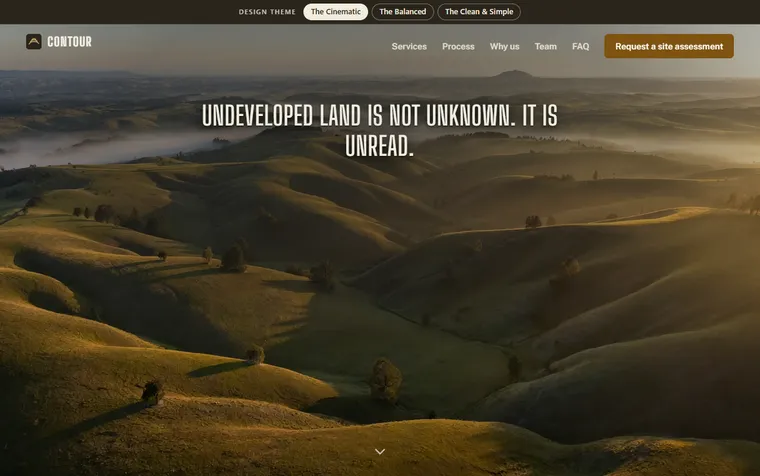Screen dimensions: 760x476
Task: Choose The Clean & Simple theme
Action: point(479,12)
